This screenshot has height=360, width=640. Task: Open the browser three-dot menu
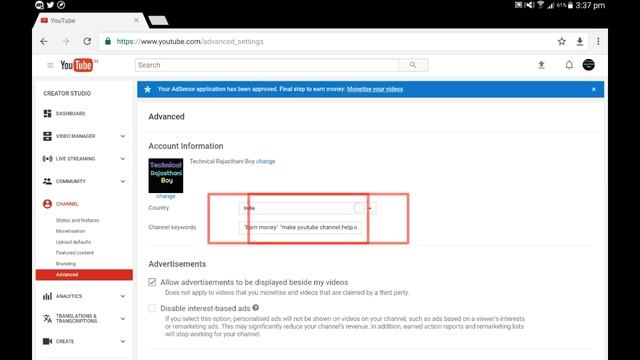point(598,41)
